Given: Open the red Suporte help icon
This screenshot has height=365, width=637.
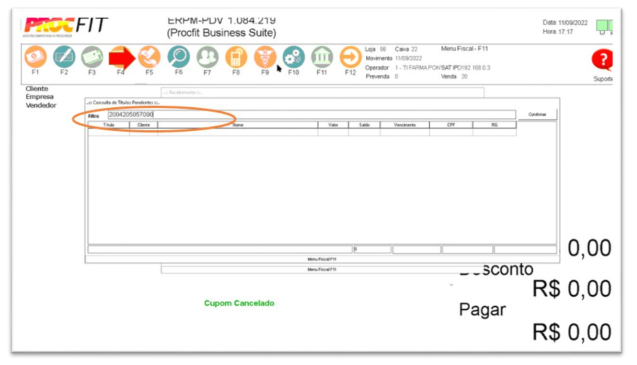Looking at the screenshot, I should click(x=602, y=60).
